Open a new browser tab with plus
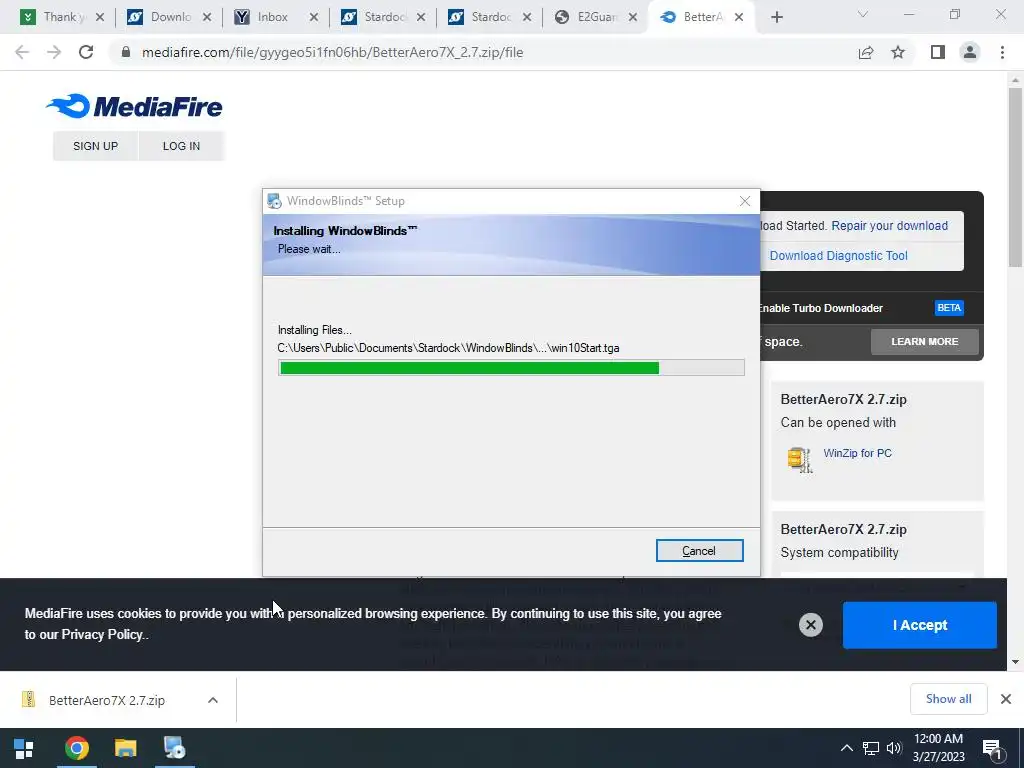This screenshot has width=1024, height=768. click(x=776, y=17)
